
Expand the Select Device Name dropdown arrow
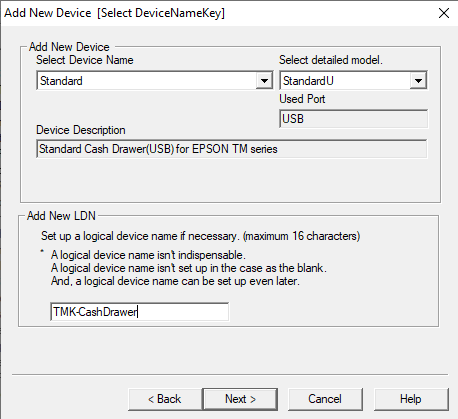pyautogui.click(x=264, y=81)
